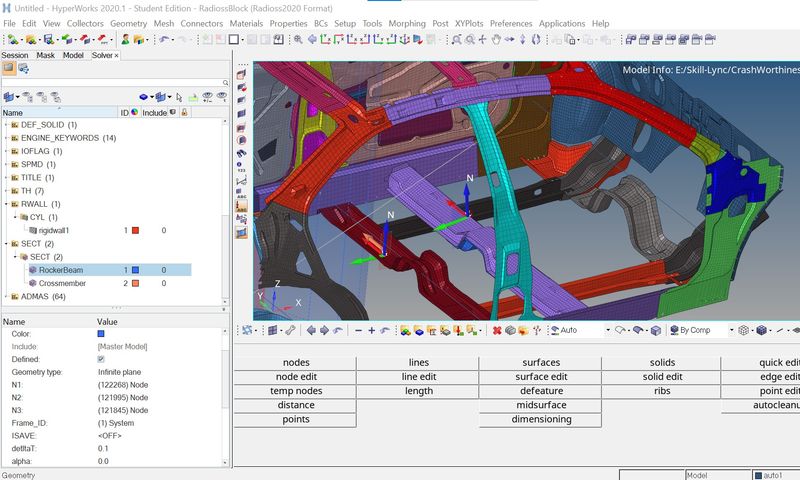This screenshot has height=480, width=800.
Task: Click the top icon of vertical viewport toolbar
Action: 241,74
